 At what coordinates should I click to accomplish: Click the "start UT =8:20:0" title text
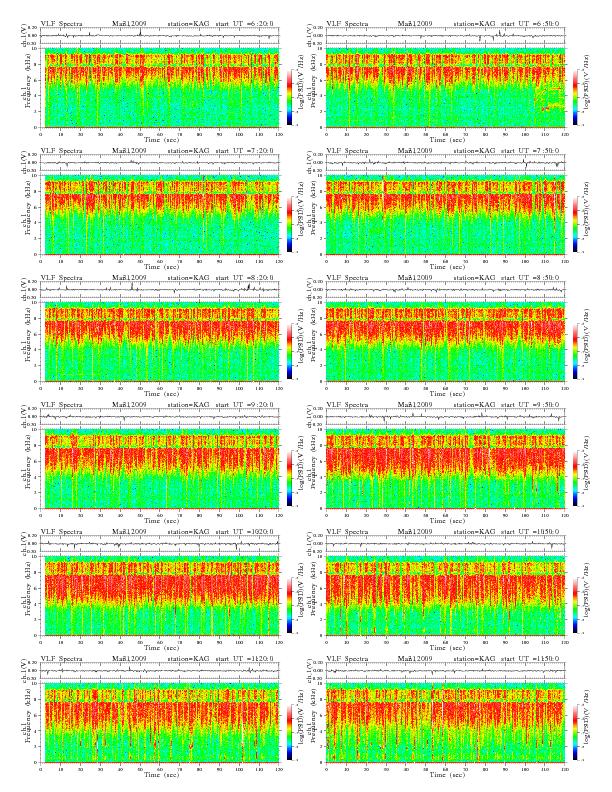point(244,278)
